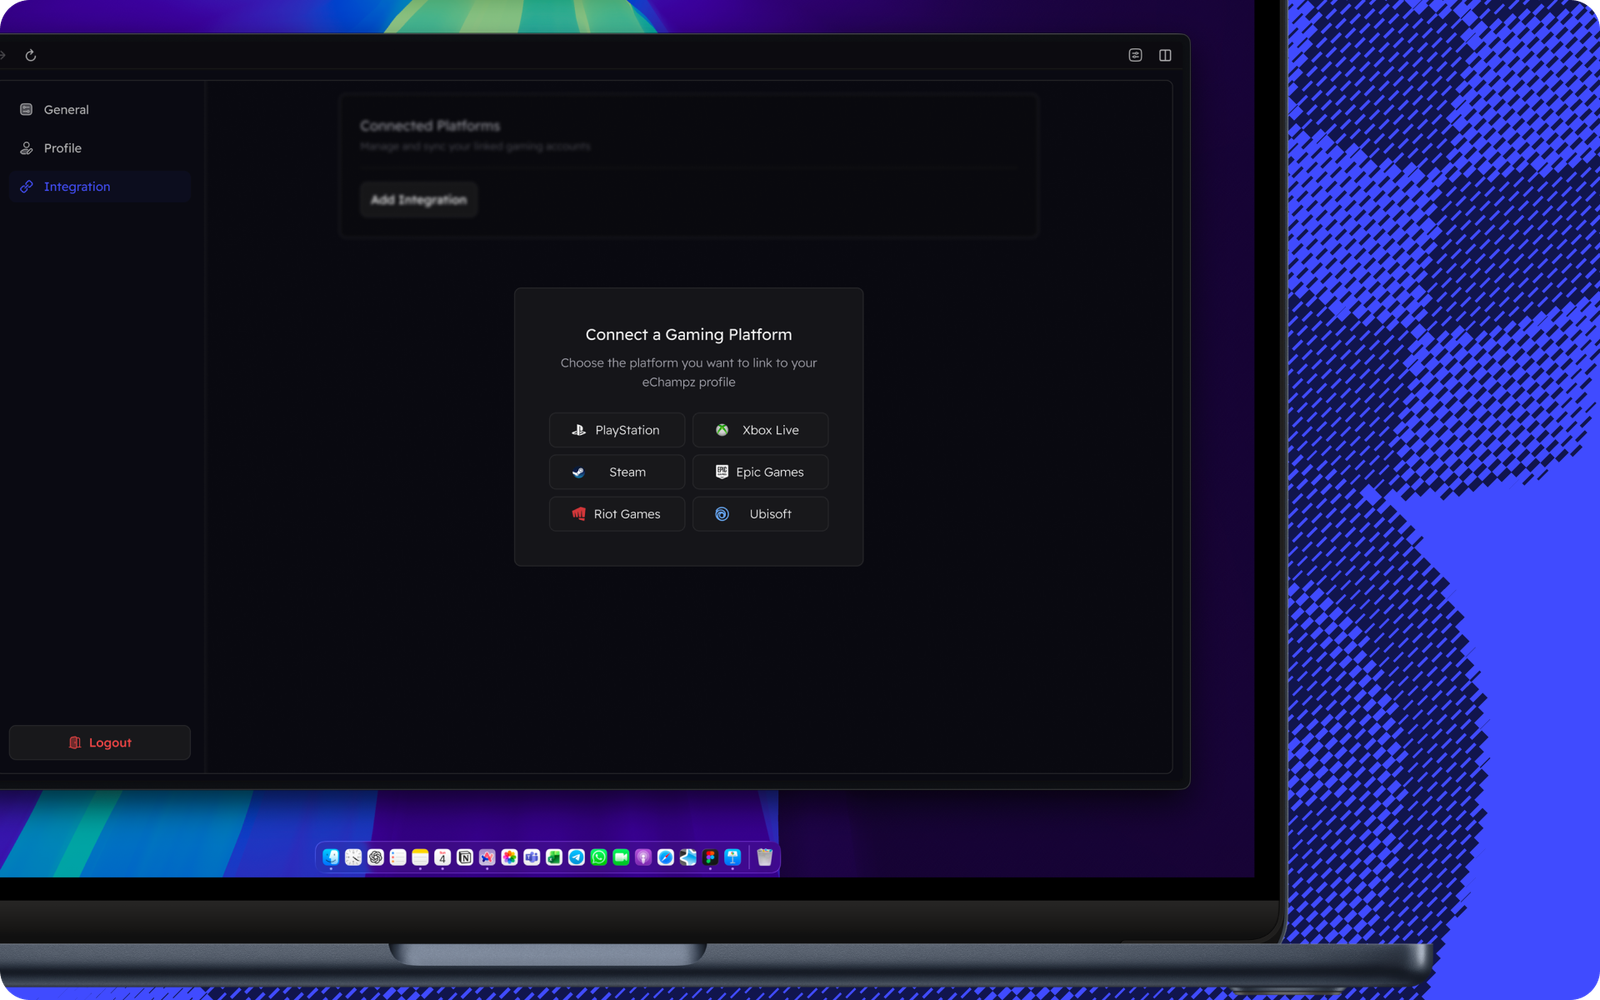Click the 'Connect a Gaming Platform' heading
This screenshot has width=1600, height=1000.
(x=689, y=335)
